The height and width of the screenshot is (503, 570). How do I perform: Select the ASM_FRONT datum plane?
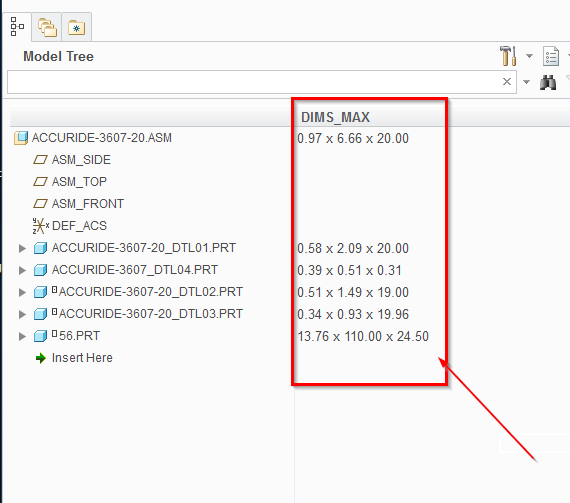(88, 204)
